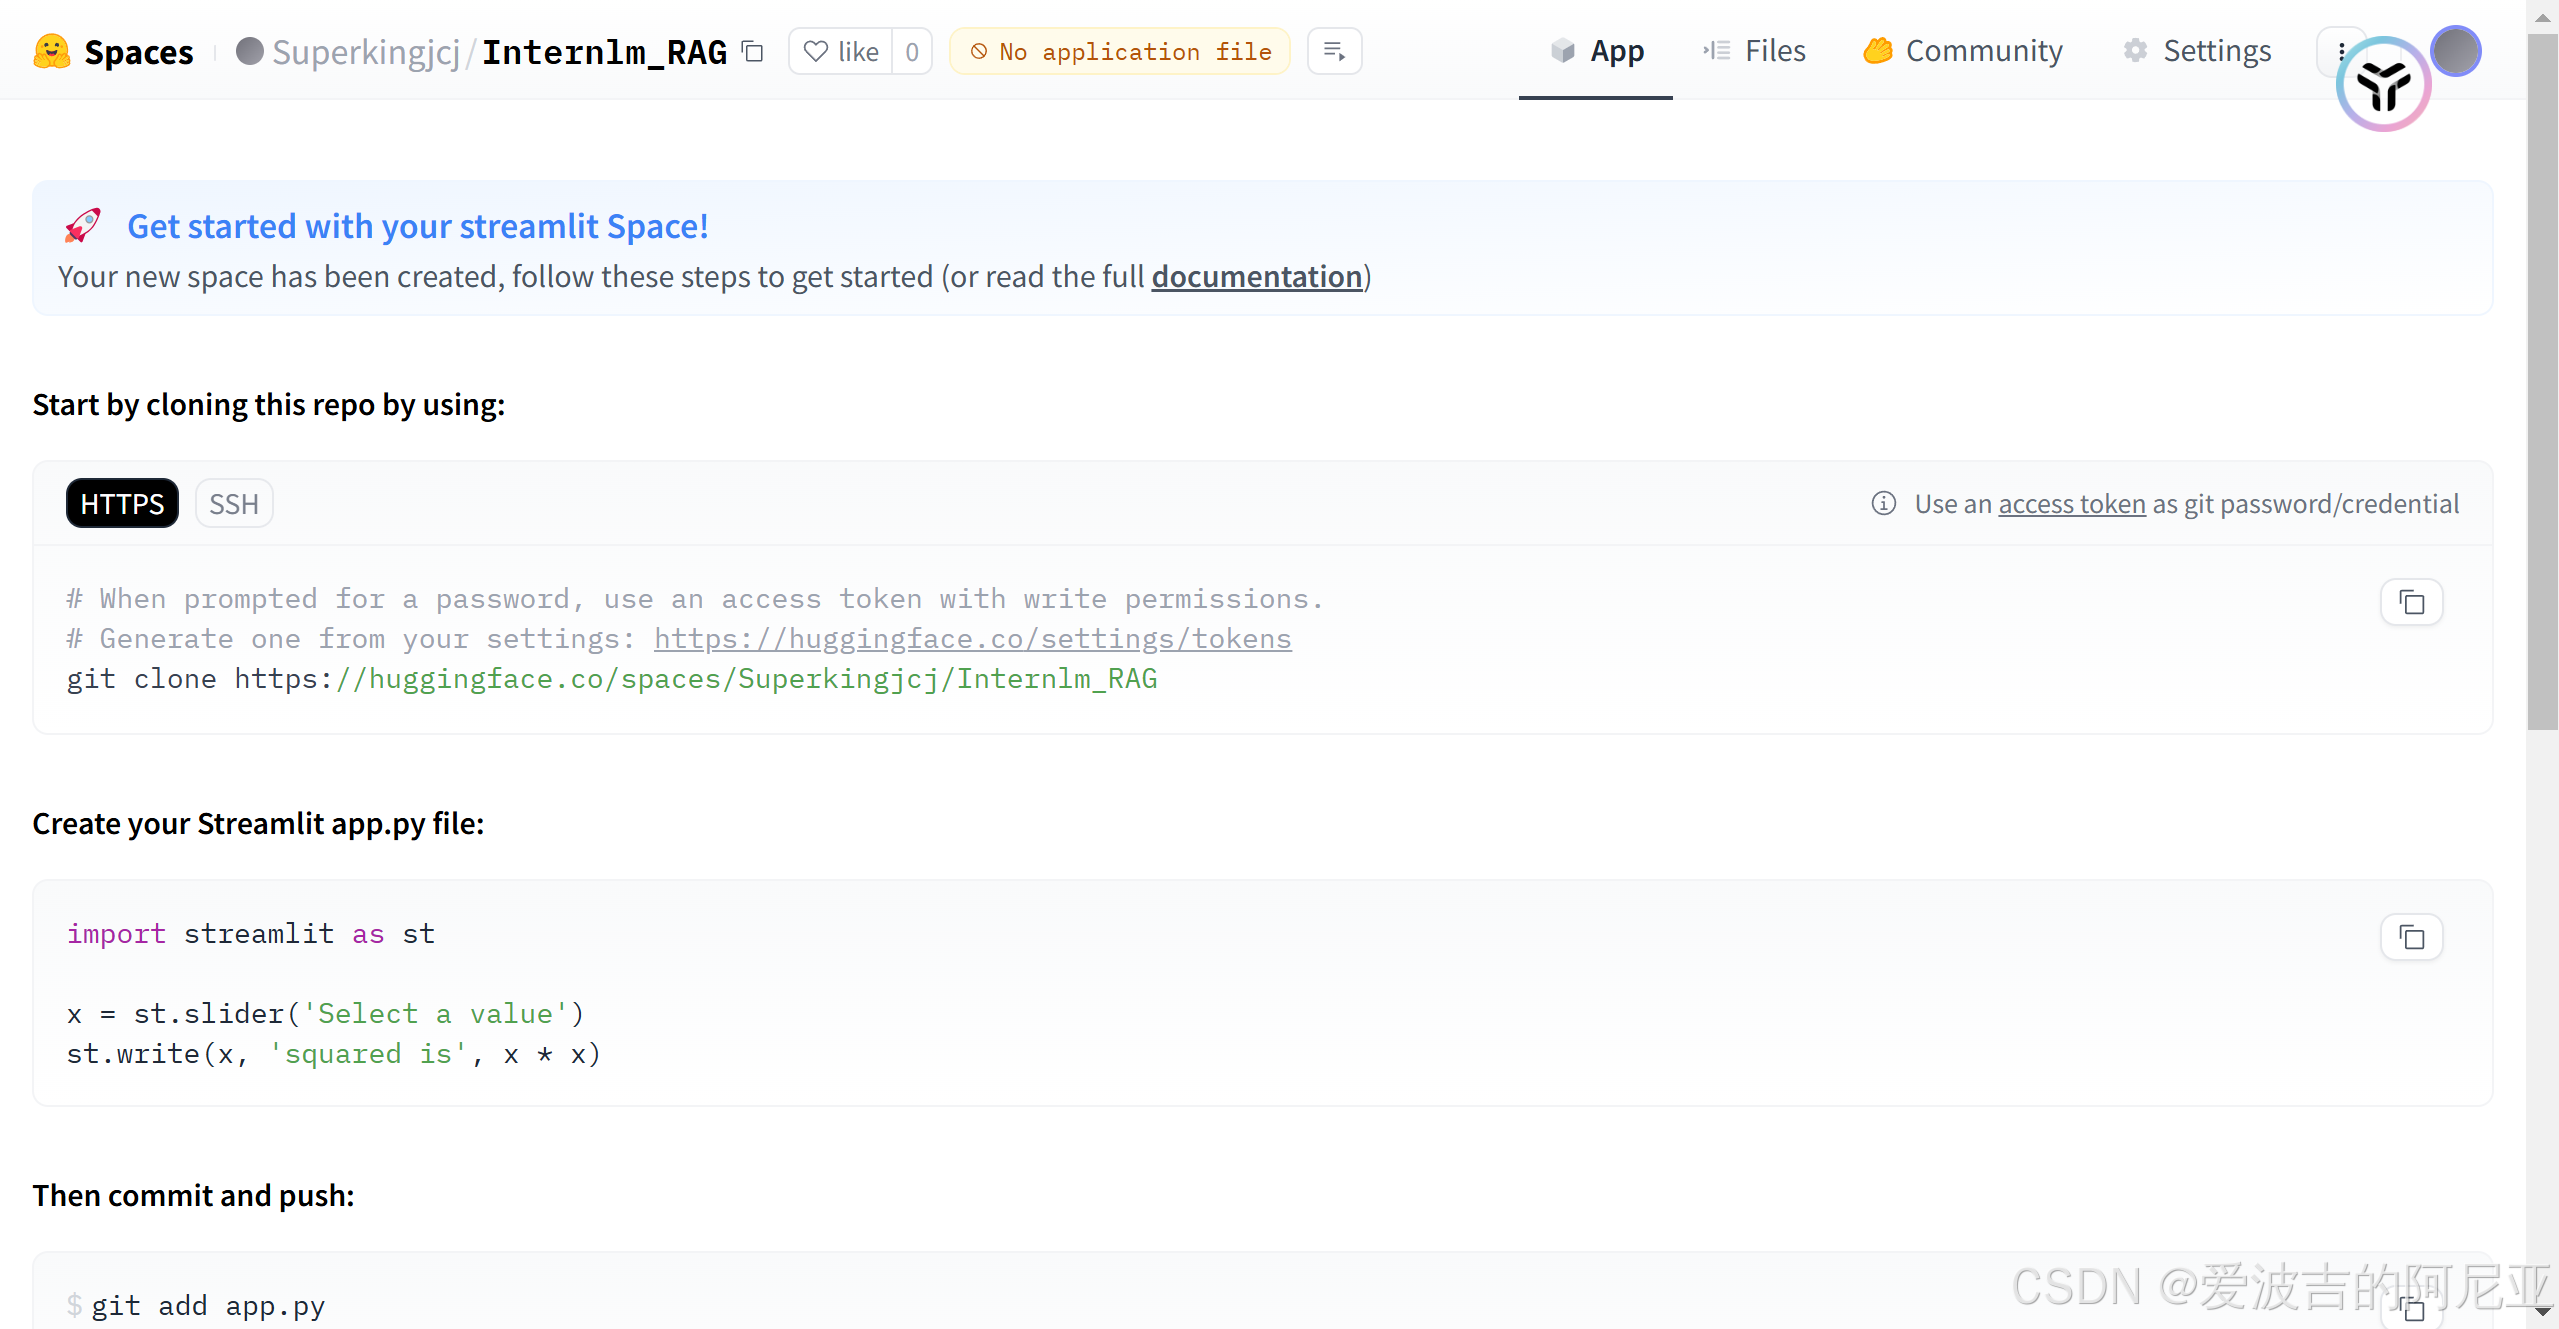The image size is (2559, 1329).
Task: Switch to SSH clone option
Action: click(x=234, y=503)
